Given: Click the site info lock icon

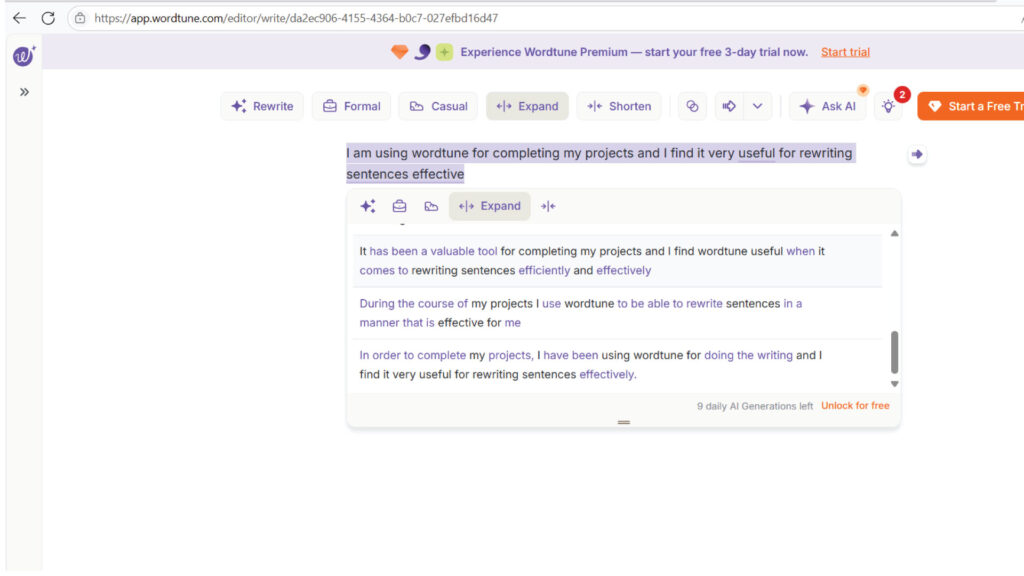Looking at the screenshot, I should (80, 18).
